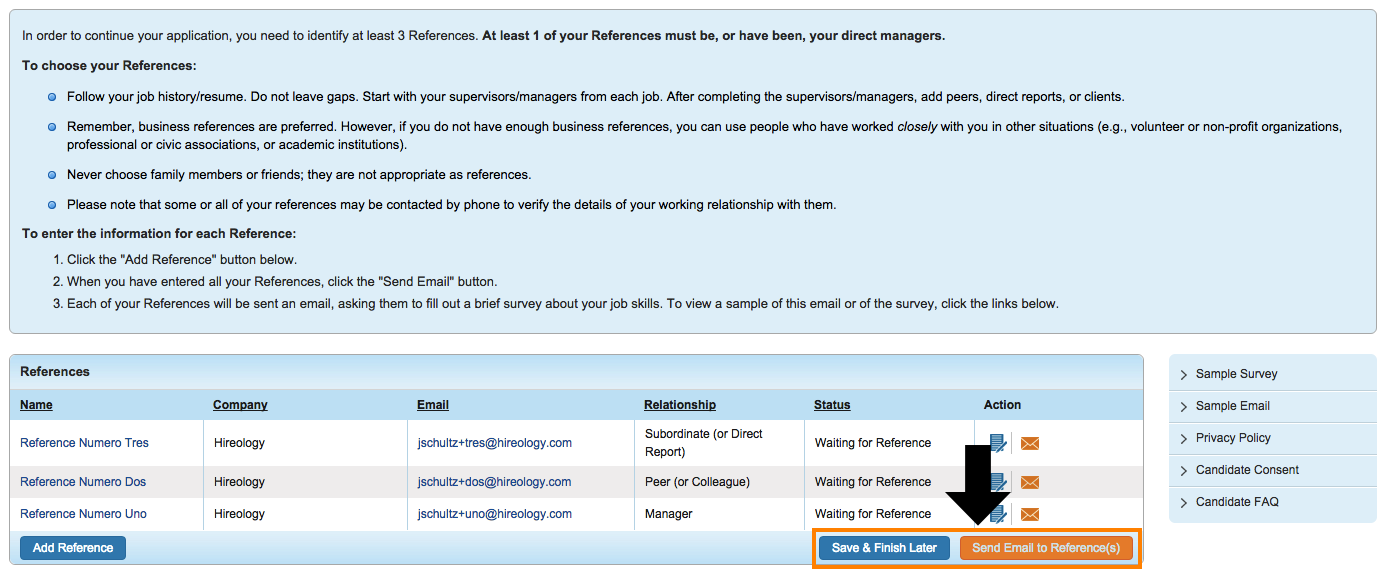Click the Status column header

coord(832,405)
